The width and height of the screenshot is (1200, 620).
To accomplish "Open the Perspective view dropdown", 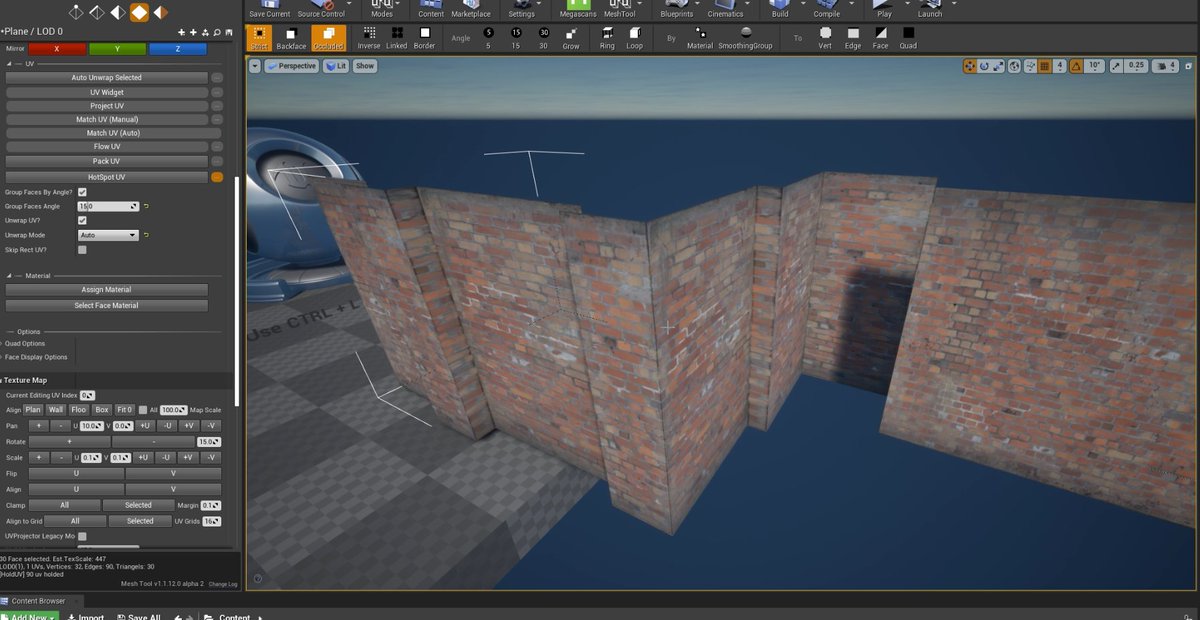I will [x=291, y=66].
